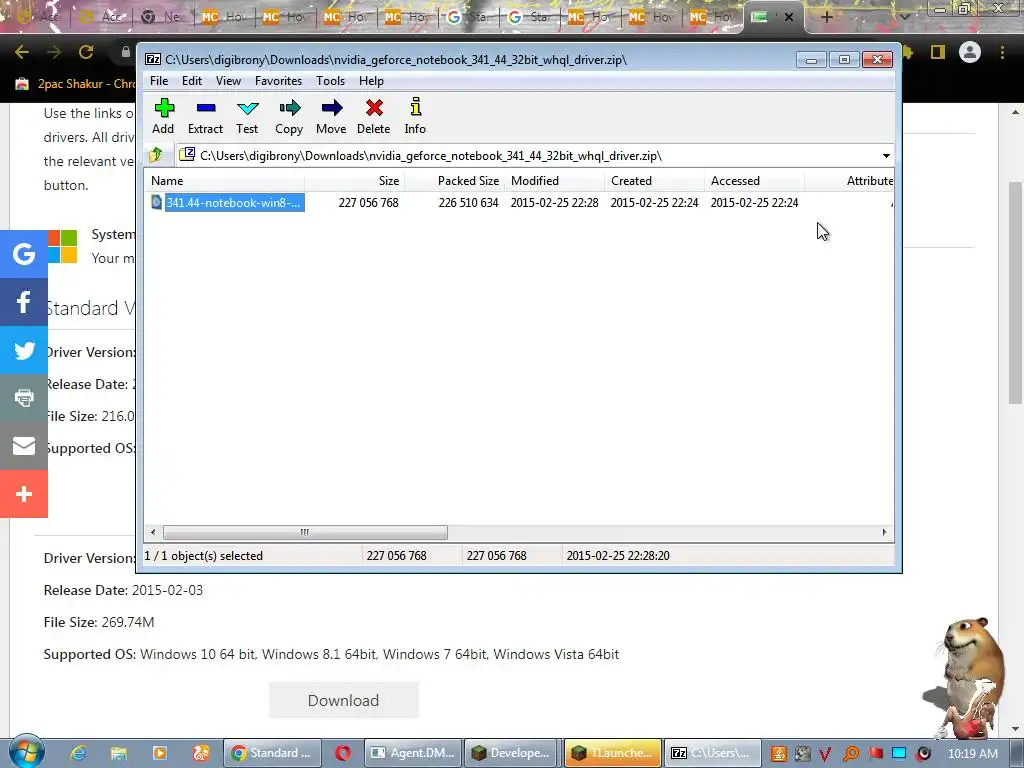Expand the 7-Zip address path dropdown
The width and height of the screenshot is (1024, 768).
point(886,155)
